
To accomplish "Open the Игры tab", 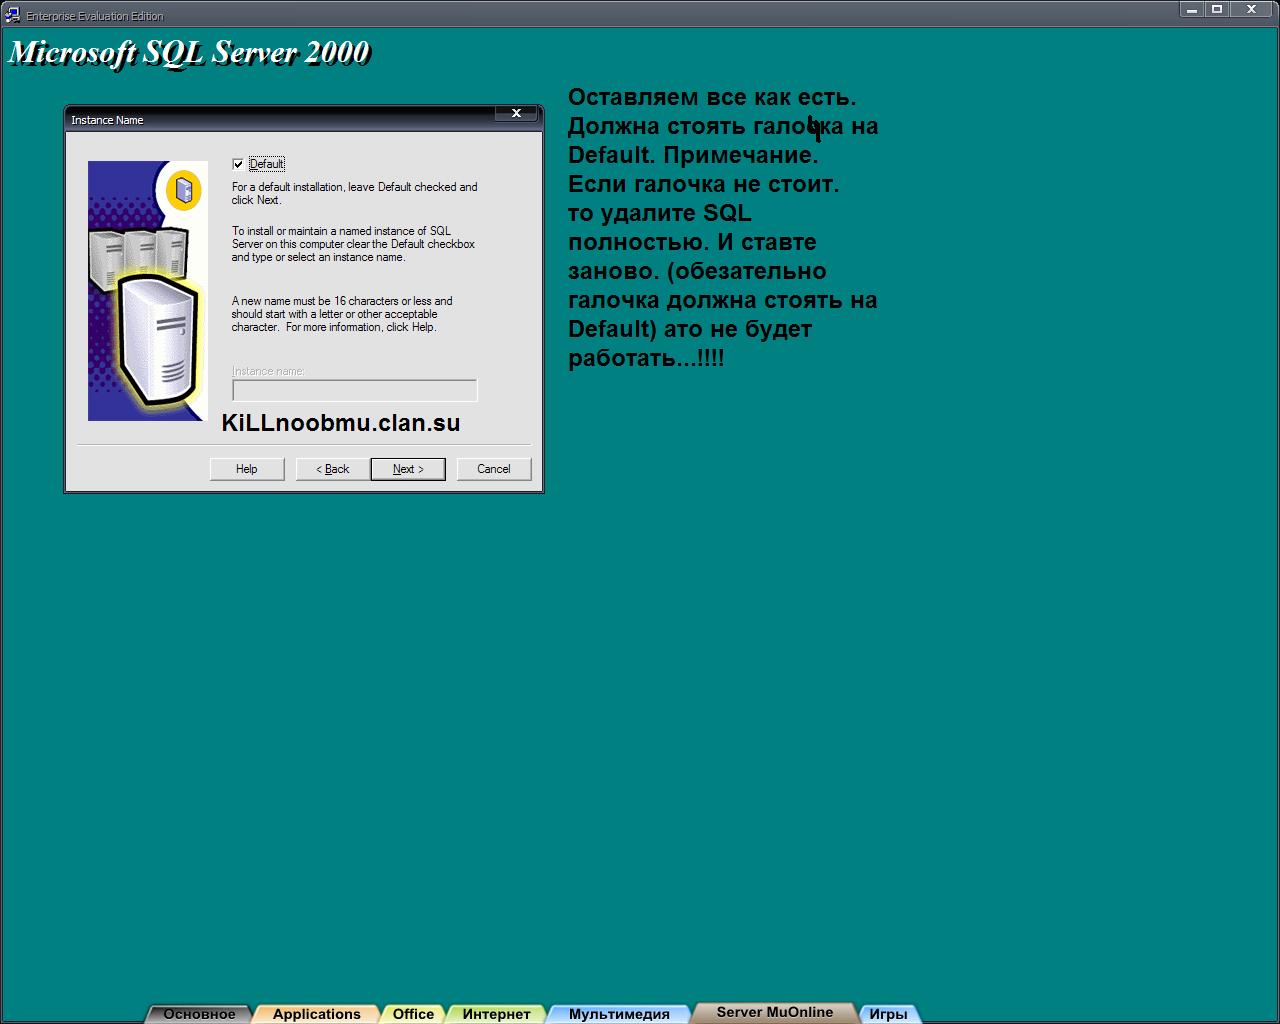I will [888, 1014].
